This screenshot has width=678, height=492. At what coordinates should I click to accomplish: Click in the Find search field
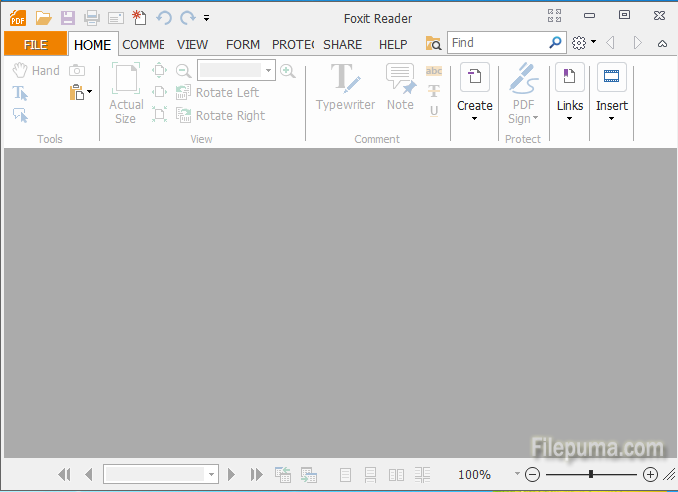[x=496, y=43]
